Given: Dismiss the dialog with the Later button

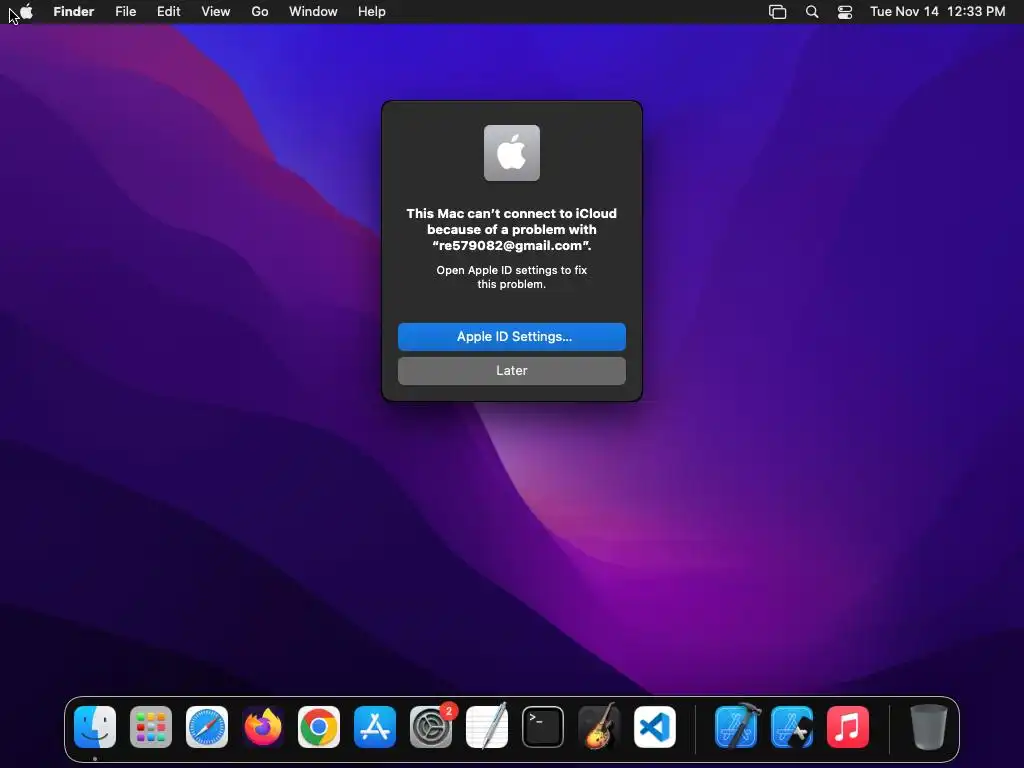Looking at the screenshot, I should pyautogui.click(x=512, y=371).
